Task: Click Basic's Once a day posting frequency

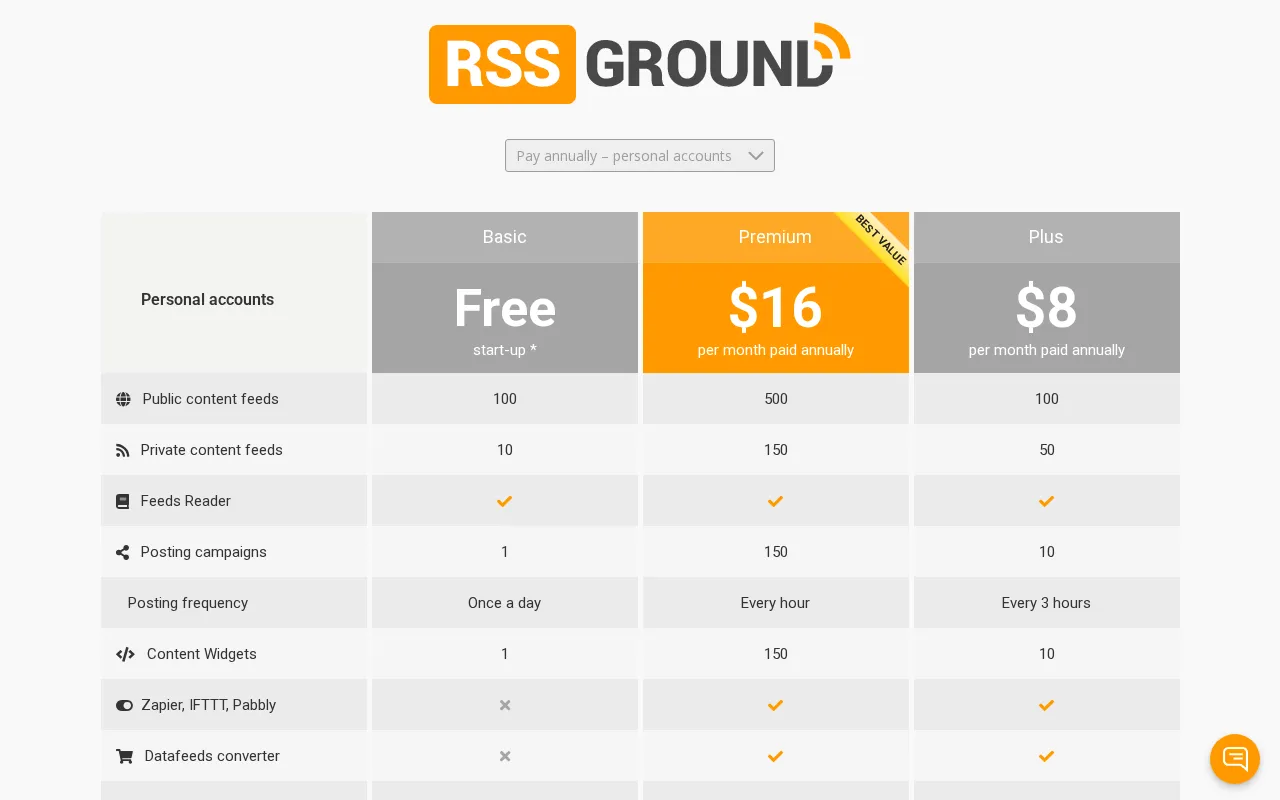Action: 505,603
